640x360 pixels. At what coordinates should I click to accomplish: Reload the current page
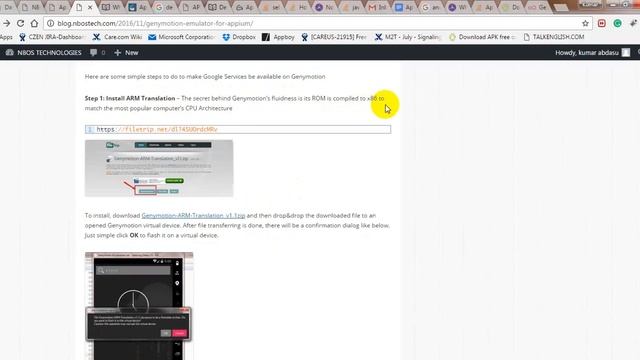click(20, 24)
